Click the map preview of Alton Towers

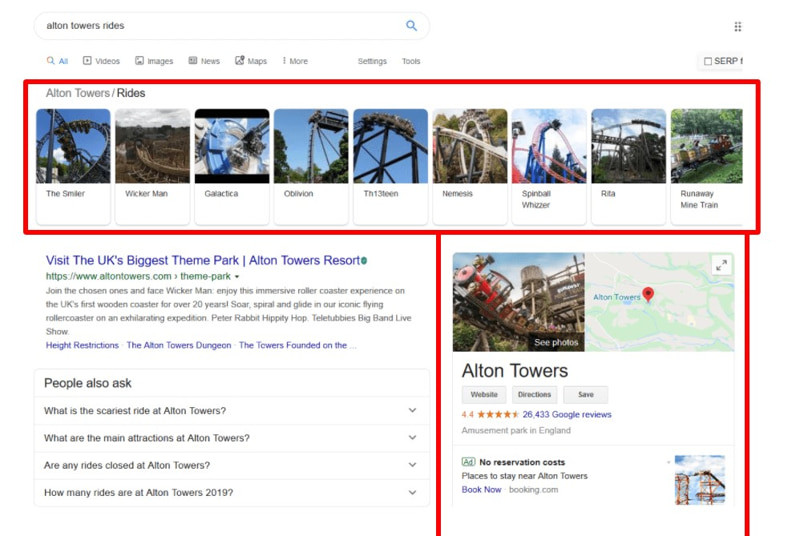[659, 302]
